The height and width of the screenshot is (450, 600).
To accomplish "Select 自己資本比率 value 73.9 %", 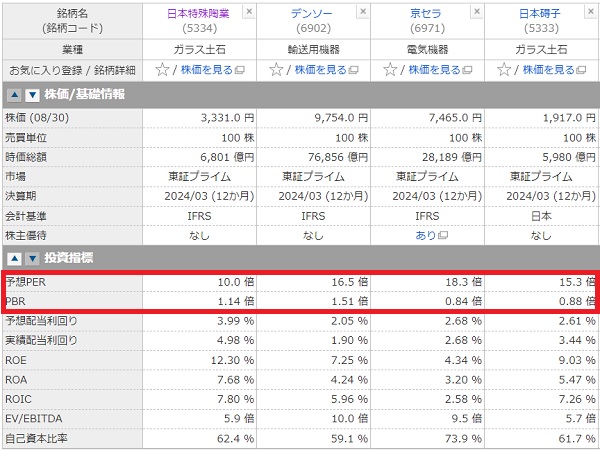I will click(x=462, y=439).
